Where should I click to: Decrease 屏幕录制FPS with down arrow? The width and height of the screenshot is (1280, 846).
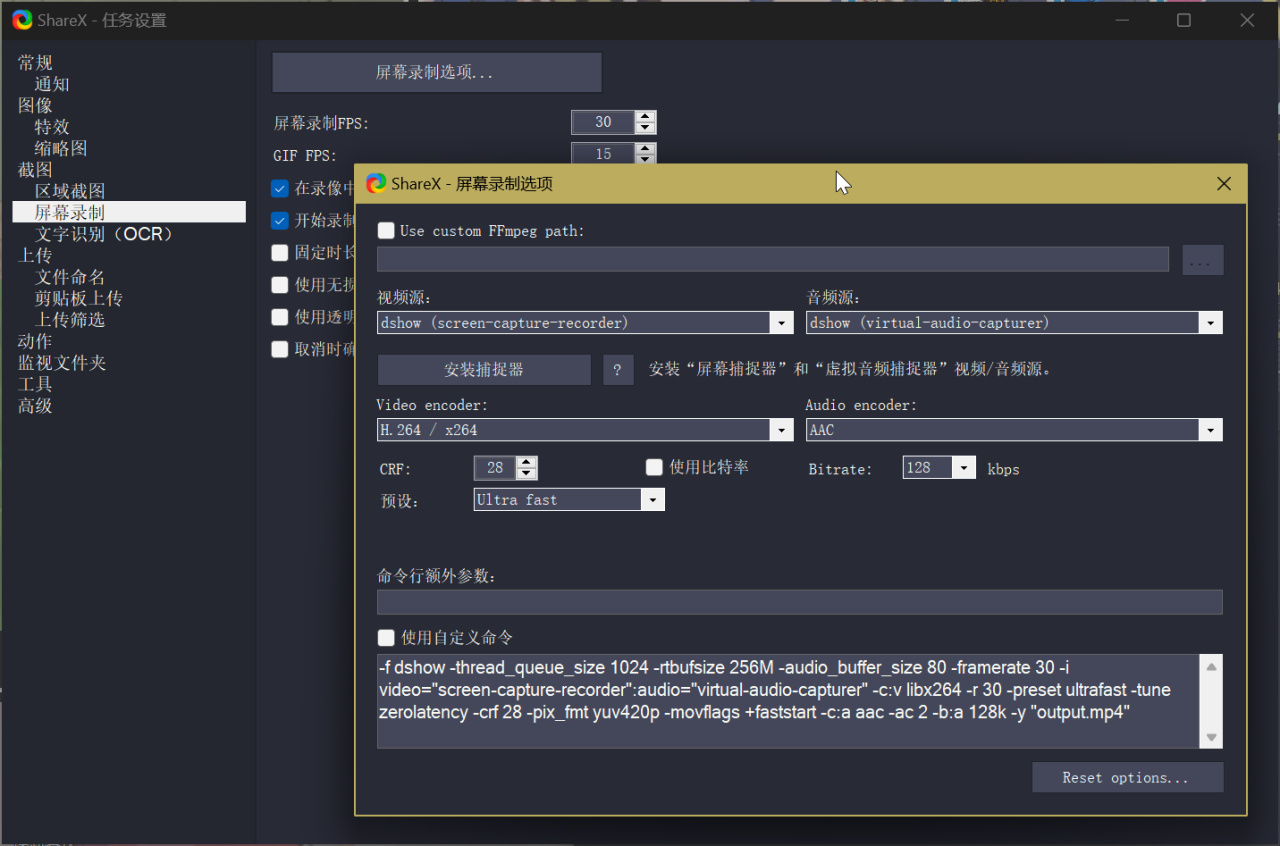[645, 128]
